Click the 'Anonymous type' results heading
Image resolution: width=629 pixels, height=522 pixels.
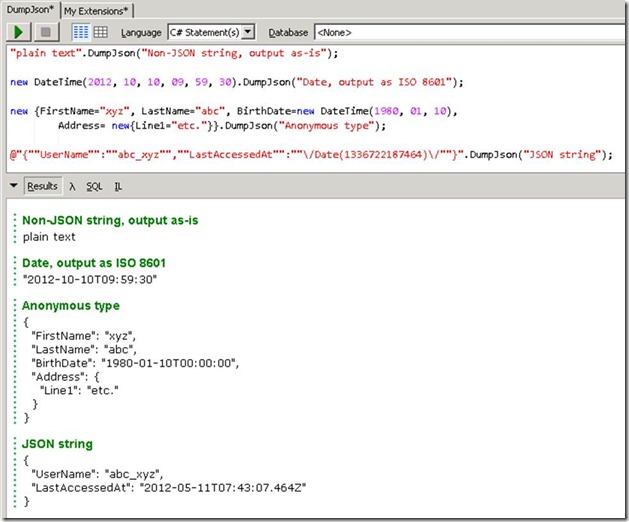pyautogui.click(x=71, y=306)
